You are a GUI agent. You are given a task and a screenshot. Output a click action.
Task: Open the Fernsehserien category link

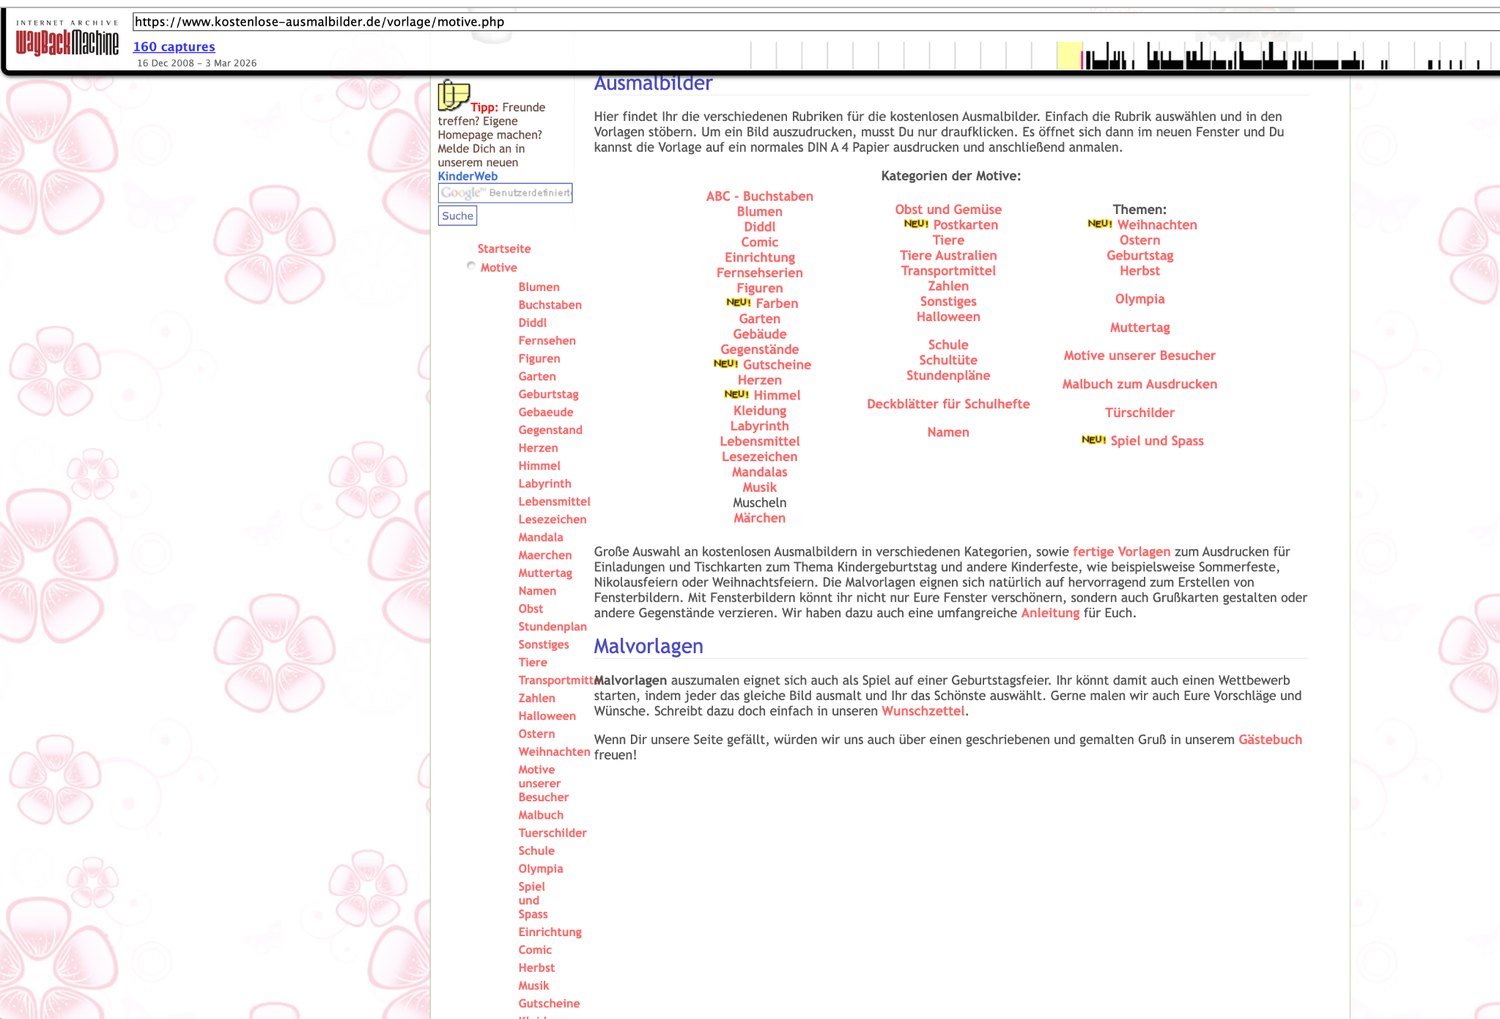pos(760,273)
